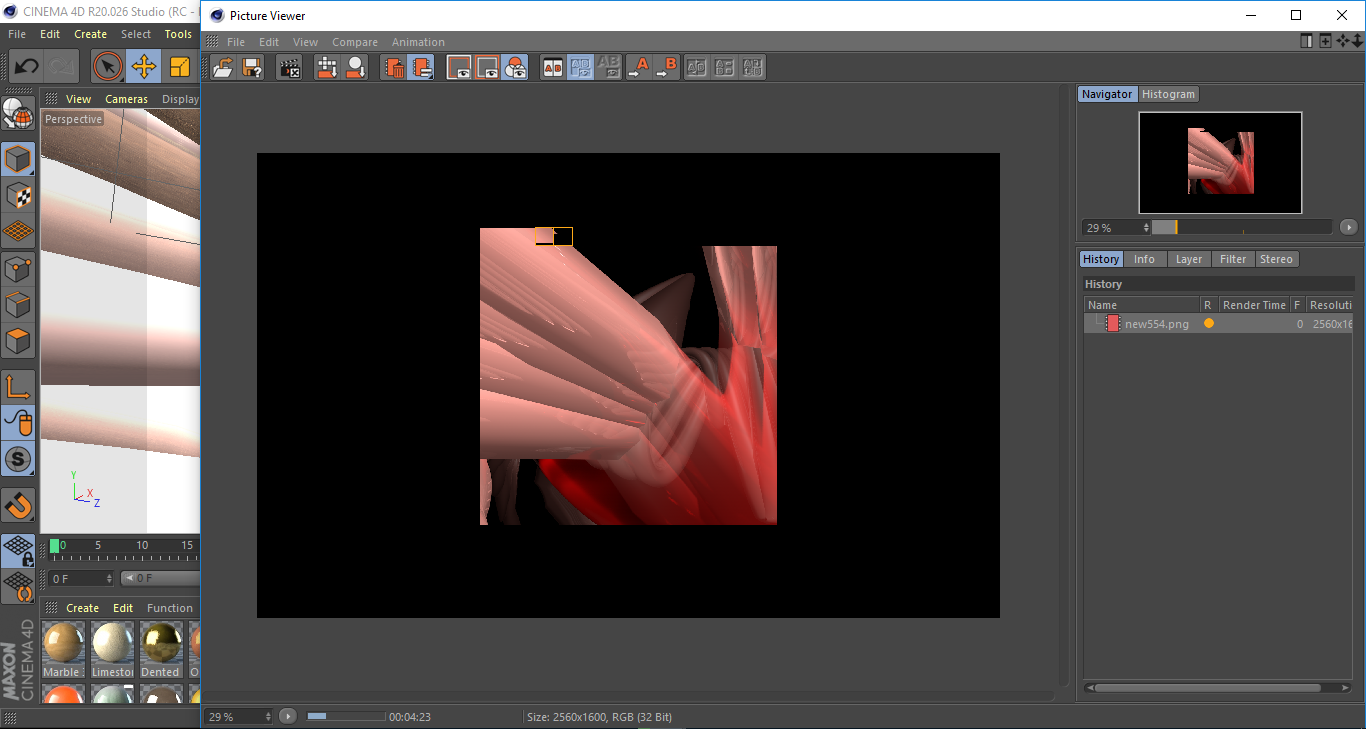Image resolution: width=1366 pixels, height=729 pixels.
Task: Click the Remove Image trash icon
Action: click(393, 67)
